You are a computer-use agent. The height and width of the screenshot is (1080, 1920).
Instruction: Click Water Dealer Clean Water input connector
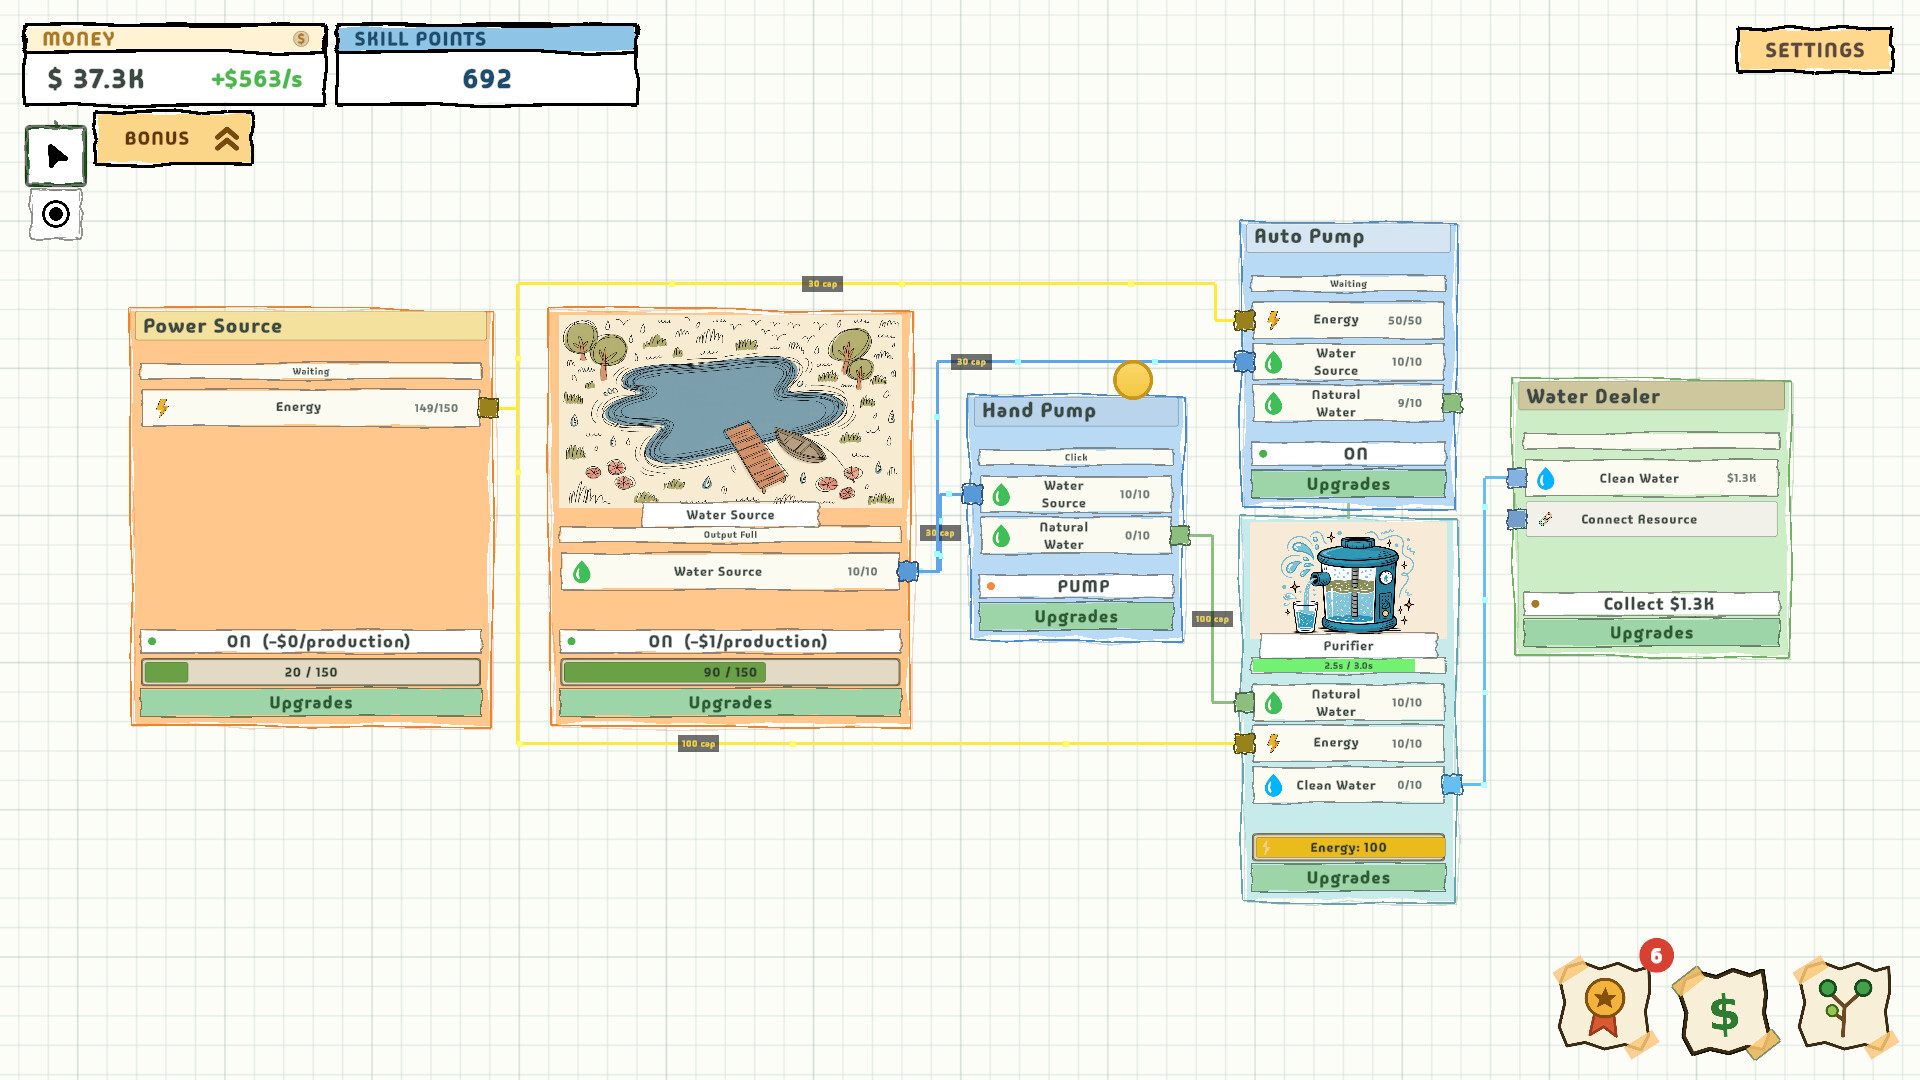coord(1517,478)
